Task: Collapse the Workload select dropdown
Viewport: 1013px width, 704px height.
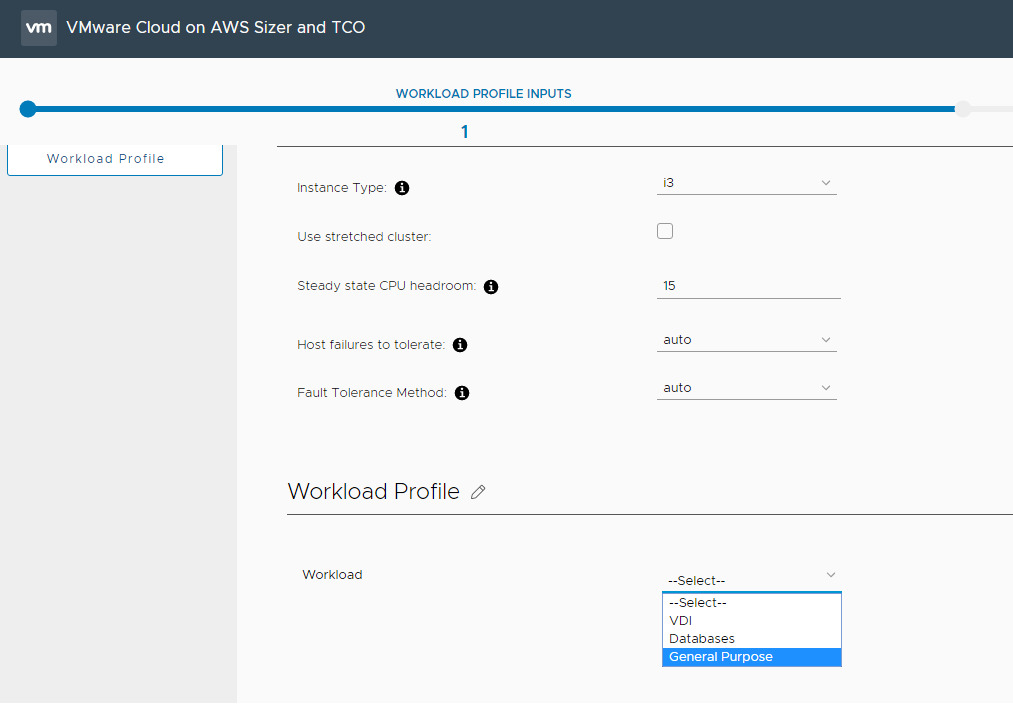Action: [750, 580]
